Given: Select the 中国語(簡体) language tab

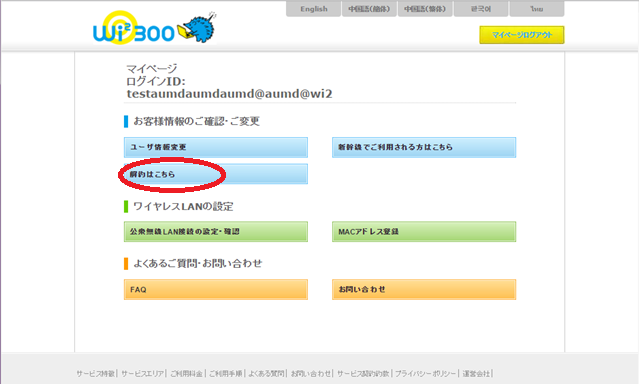Looking at the screenshot, I should (369, 9).
